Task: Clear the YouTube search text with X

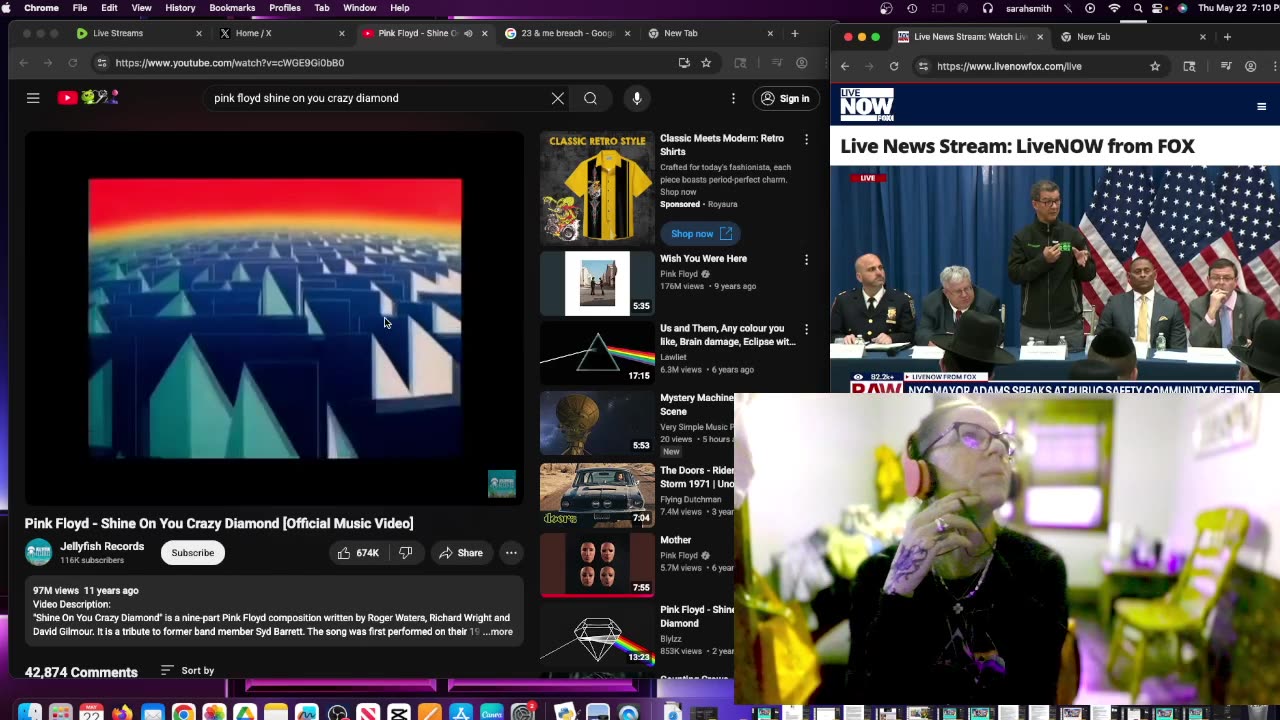Action: 558,98
